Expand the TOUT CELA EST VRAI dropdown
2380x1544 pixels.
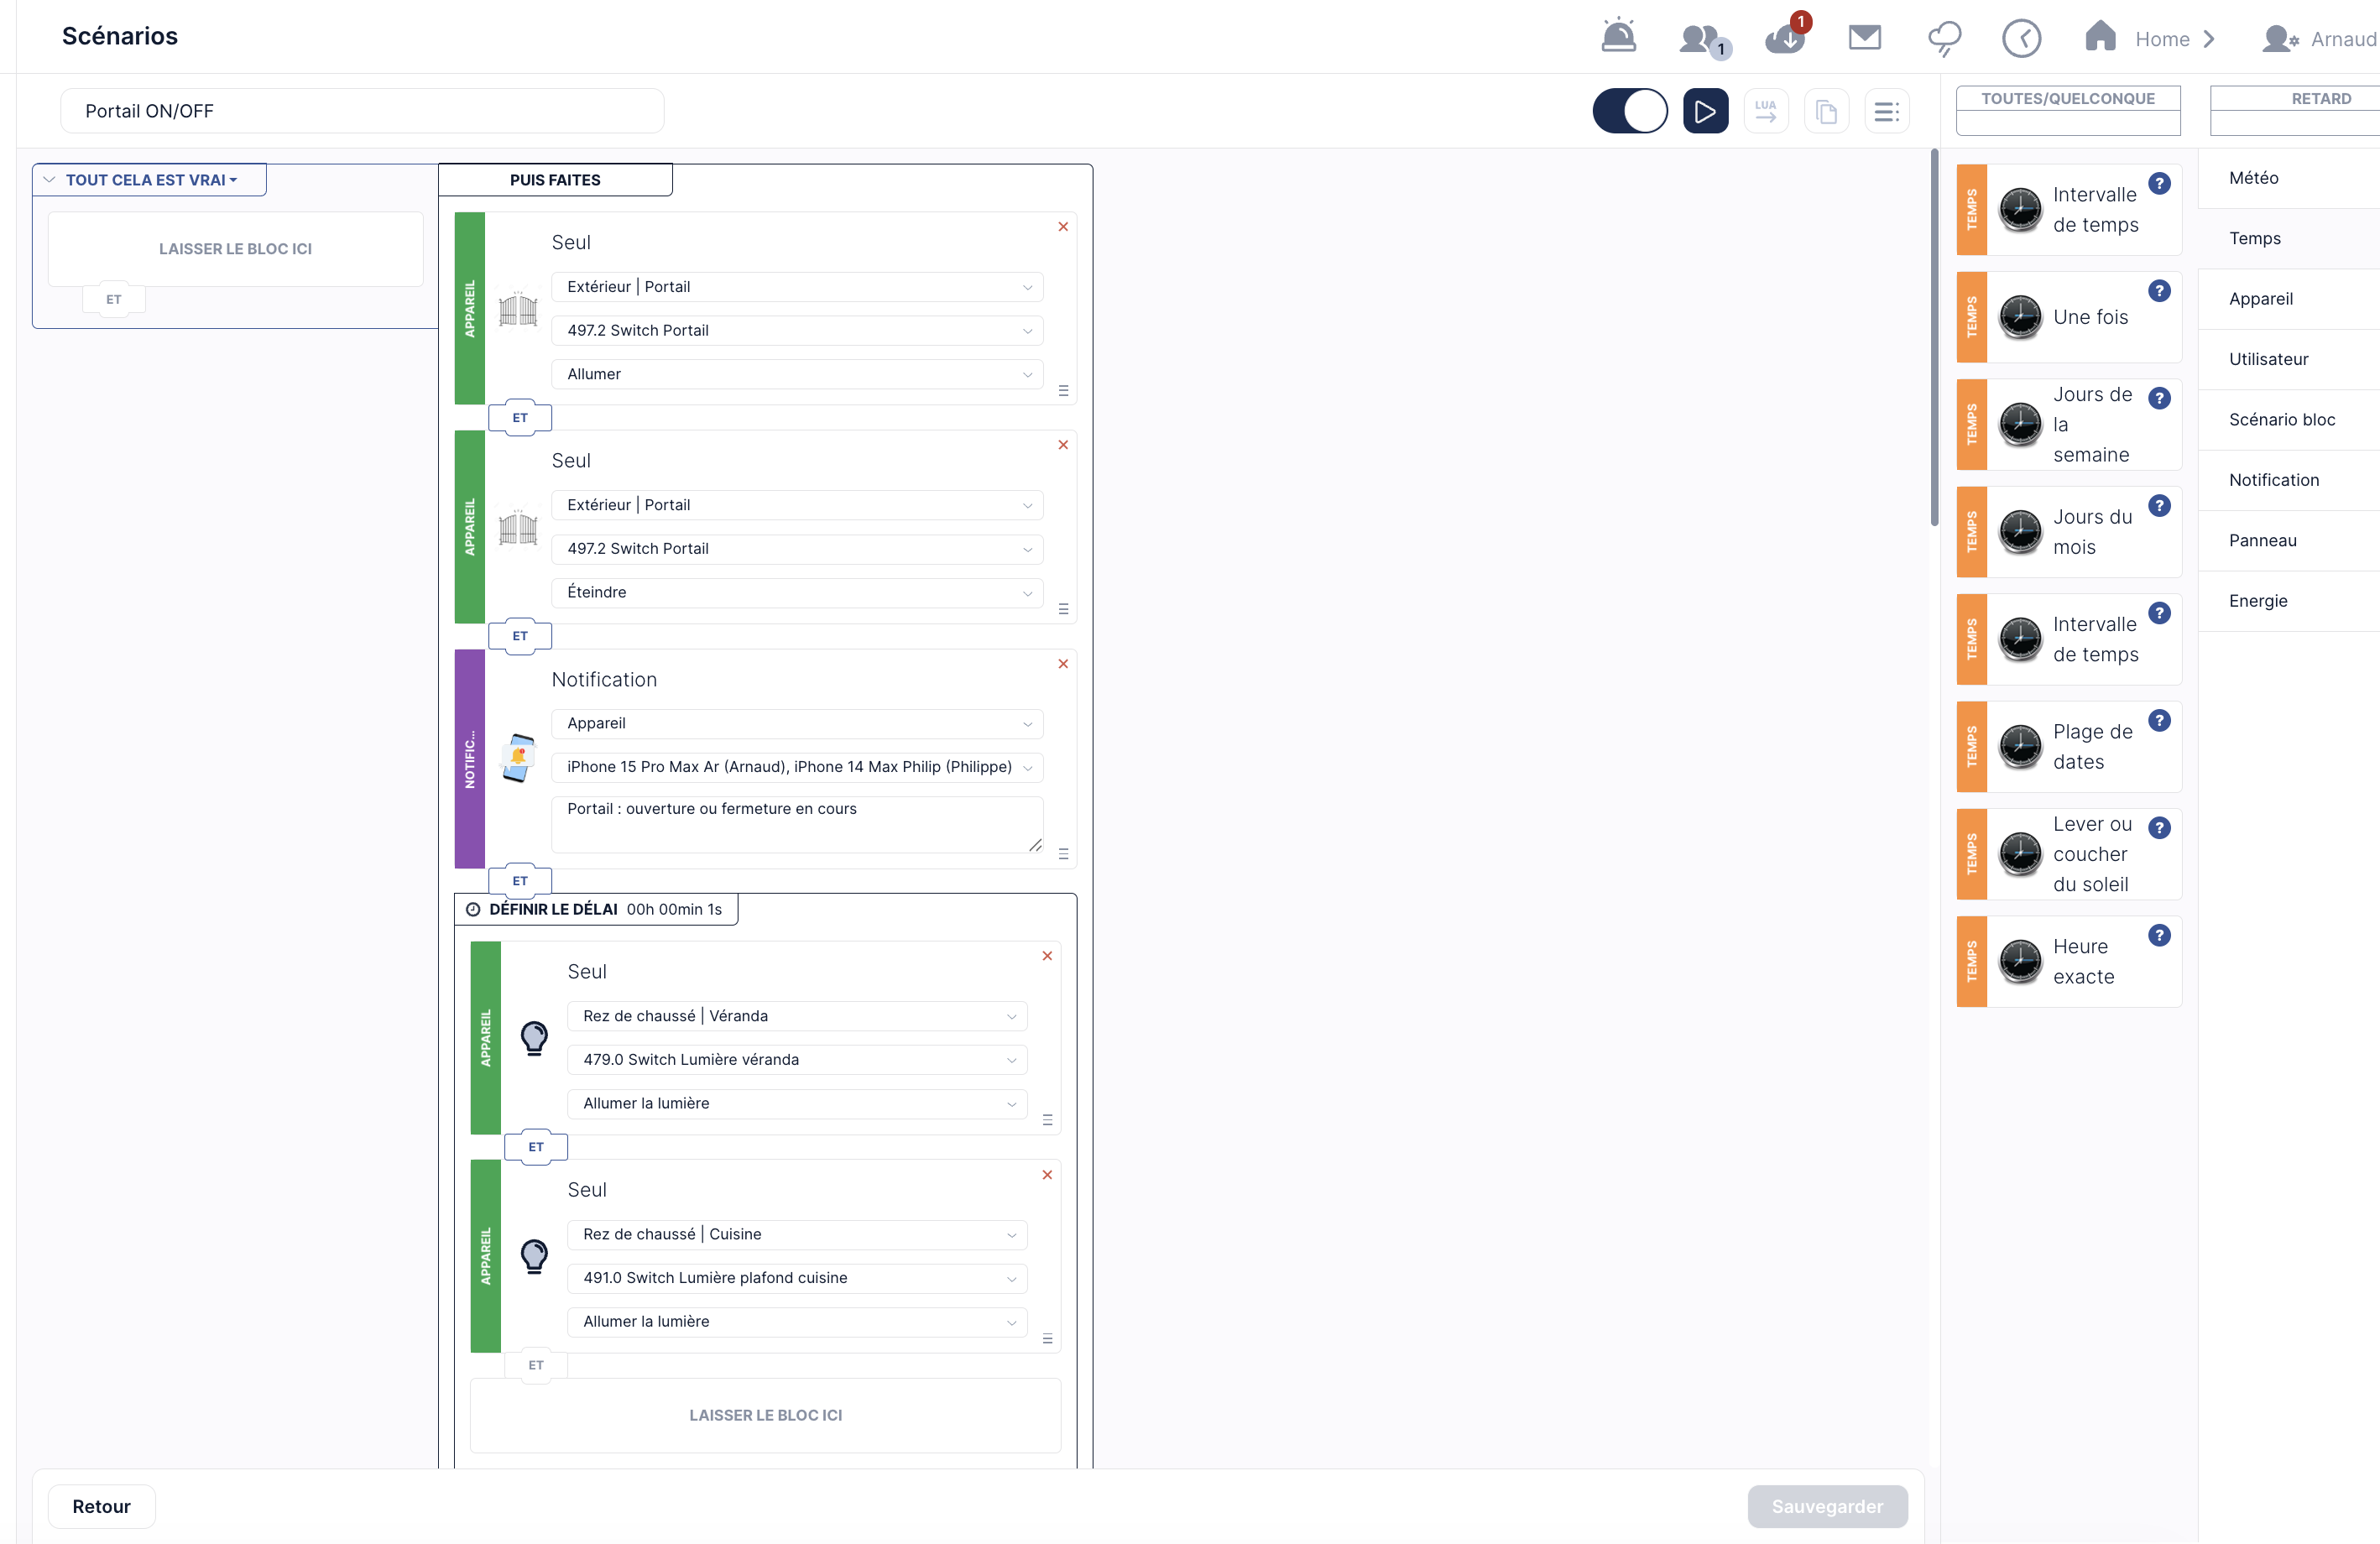pos(150,180)
